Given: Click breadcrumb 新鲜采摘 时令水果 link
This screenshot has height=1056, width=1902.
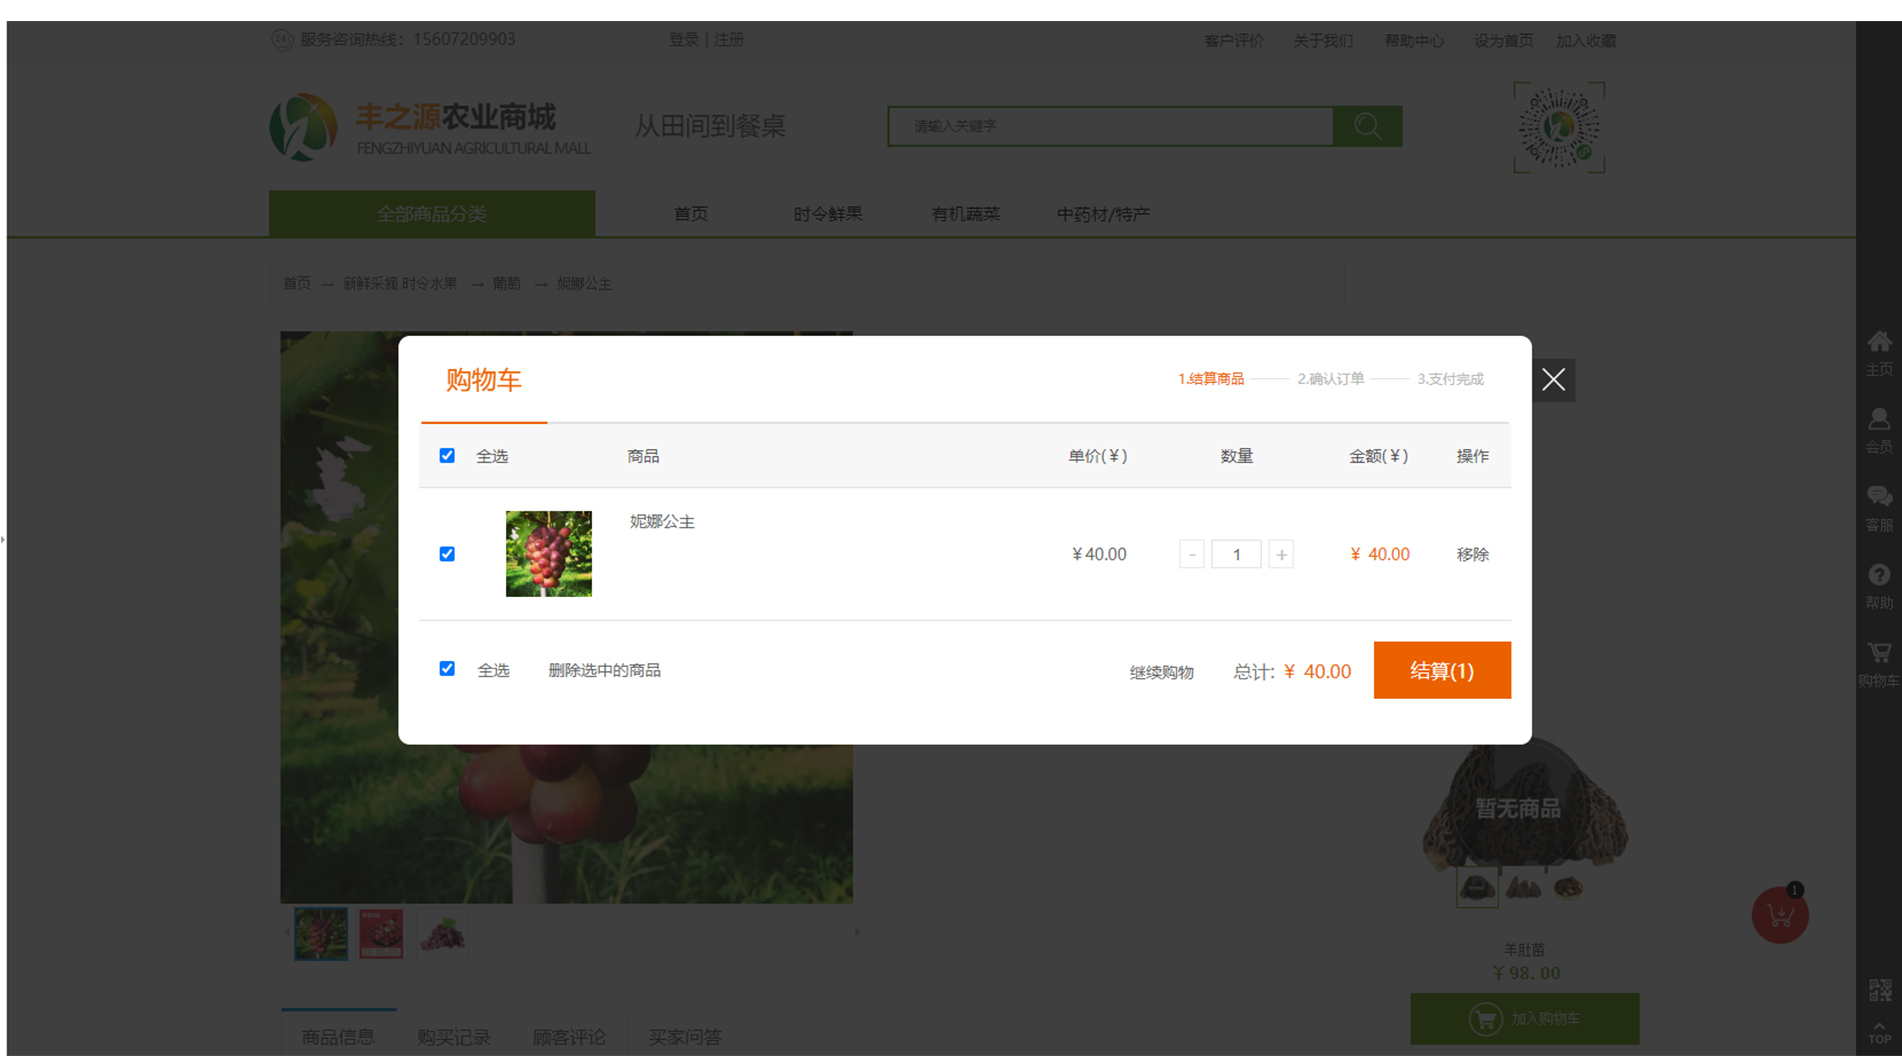Looking at the screenshot, I should [400, 284].
